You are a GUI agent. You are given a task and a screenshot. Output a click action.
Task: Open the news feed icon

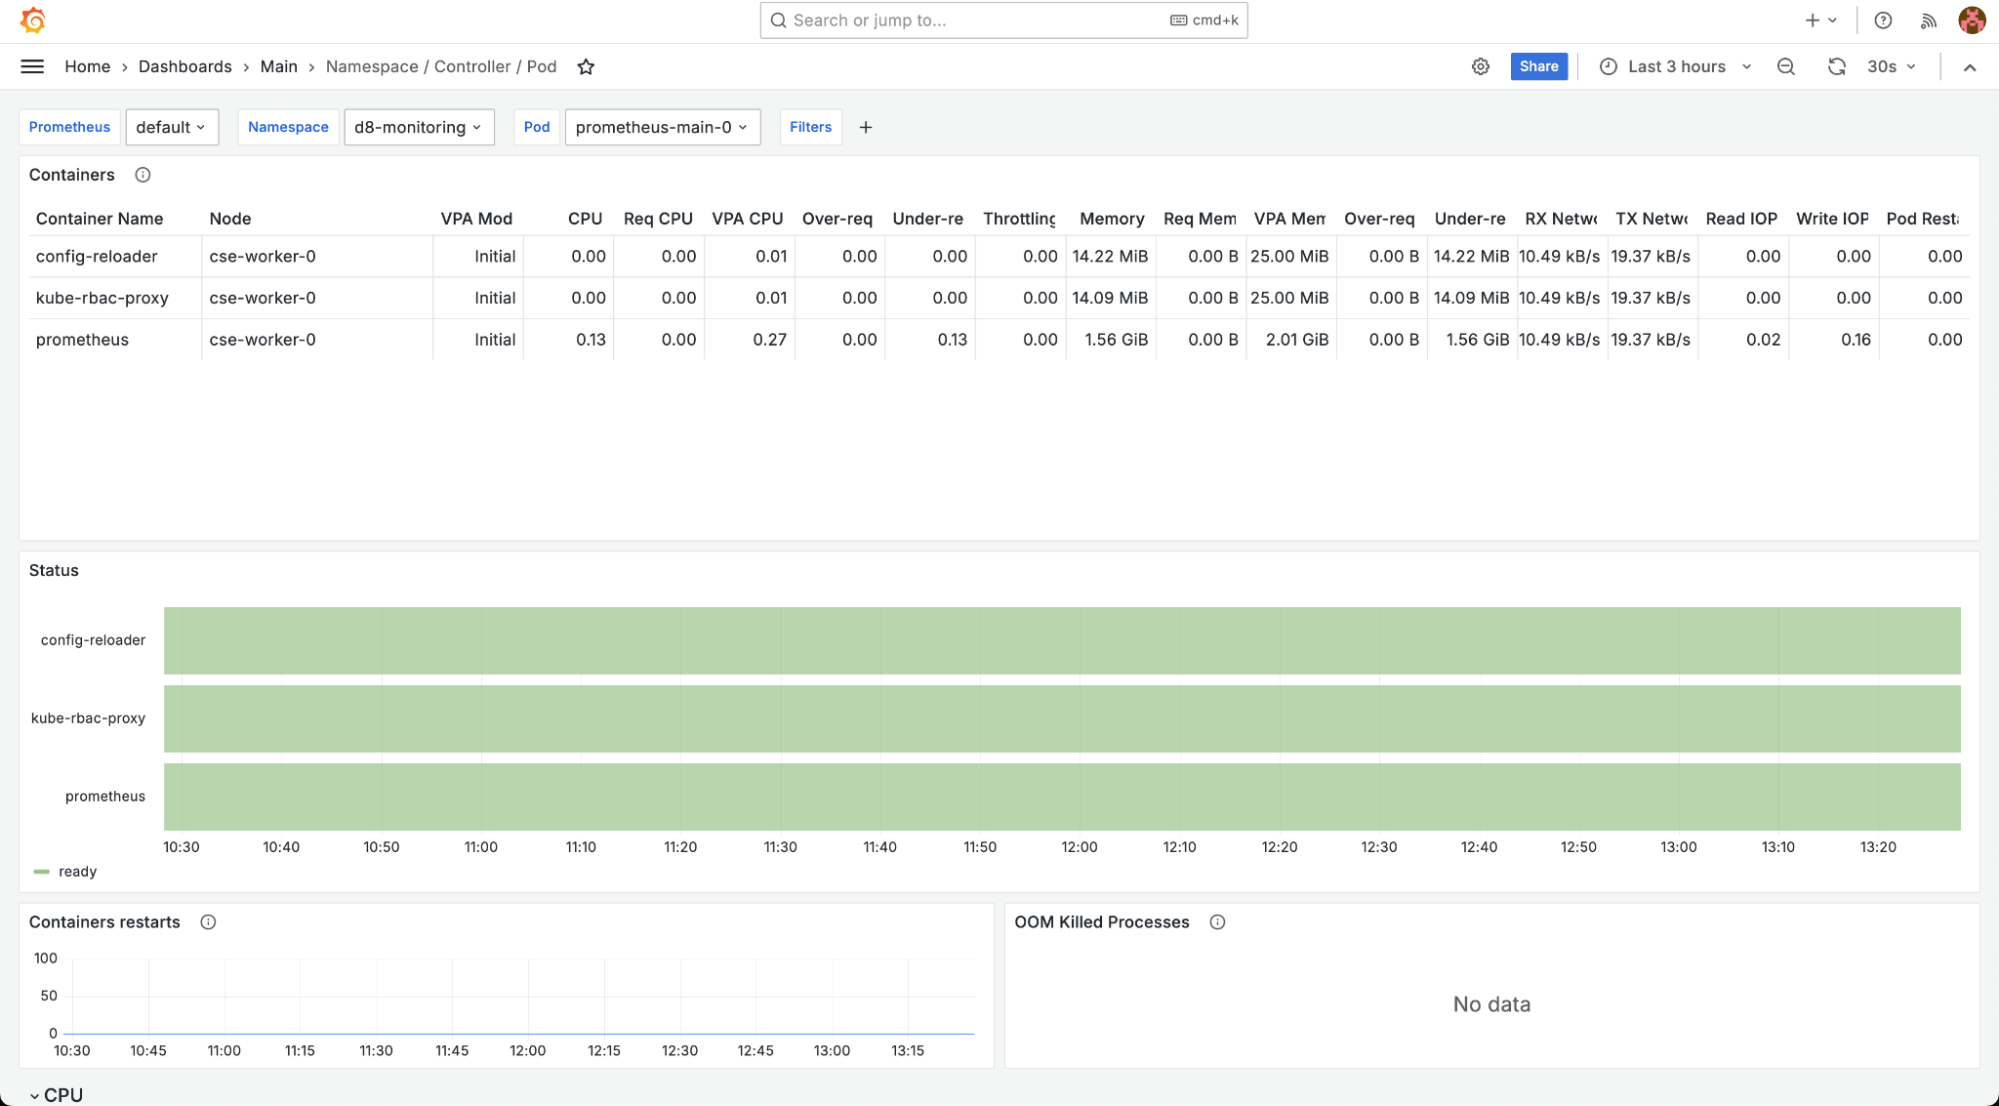tap(1928, 20)
